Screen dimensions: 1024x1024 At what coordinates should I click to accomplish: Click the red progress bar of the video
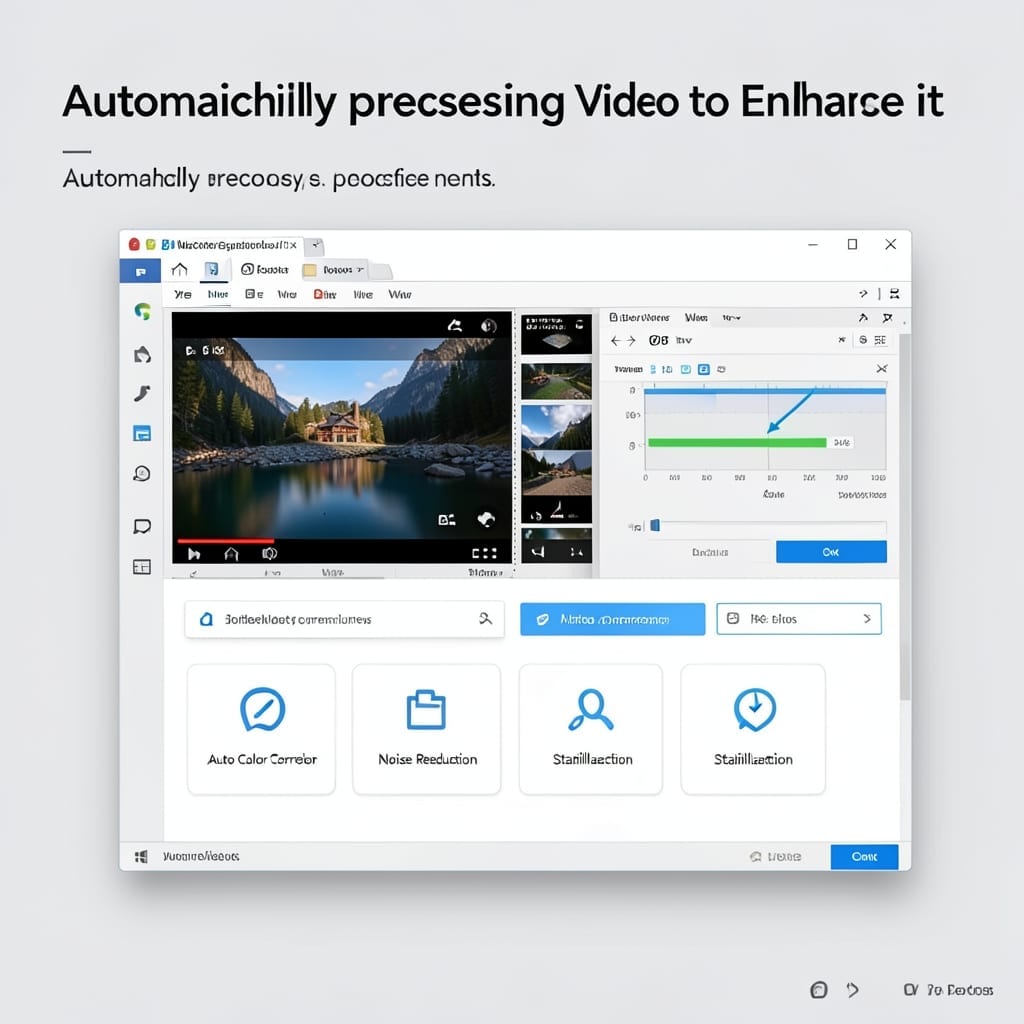(225, 541)
